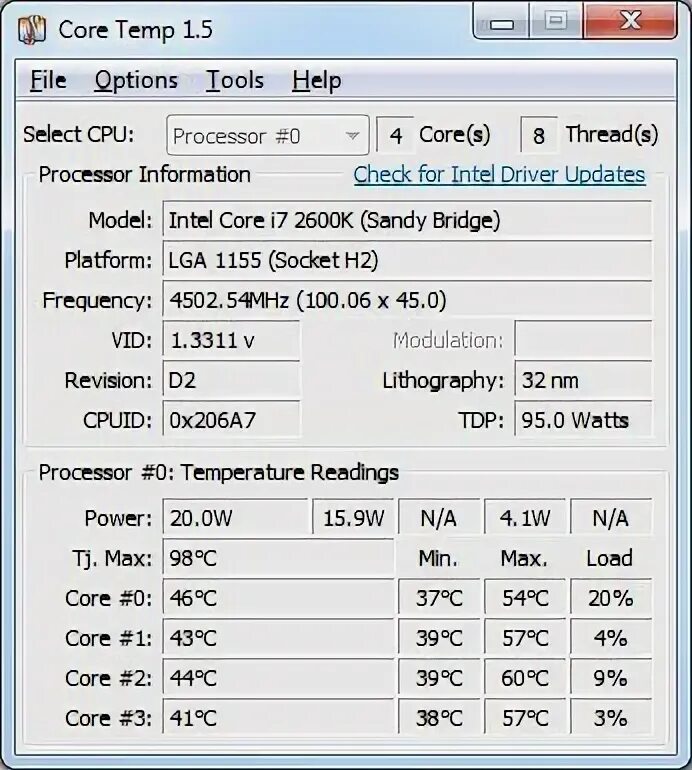Click Core #0 temperature 46°C

(x=278, y=598)
